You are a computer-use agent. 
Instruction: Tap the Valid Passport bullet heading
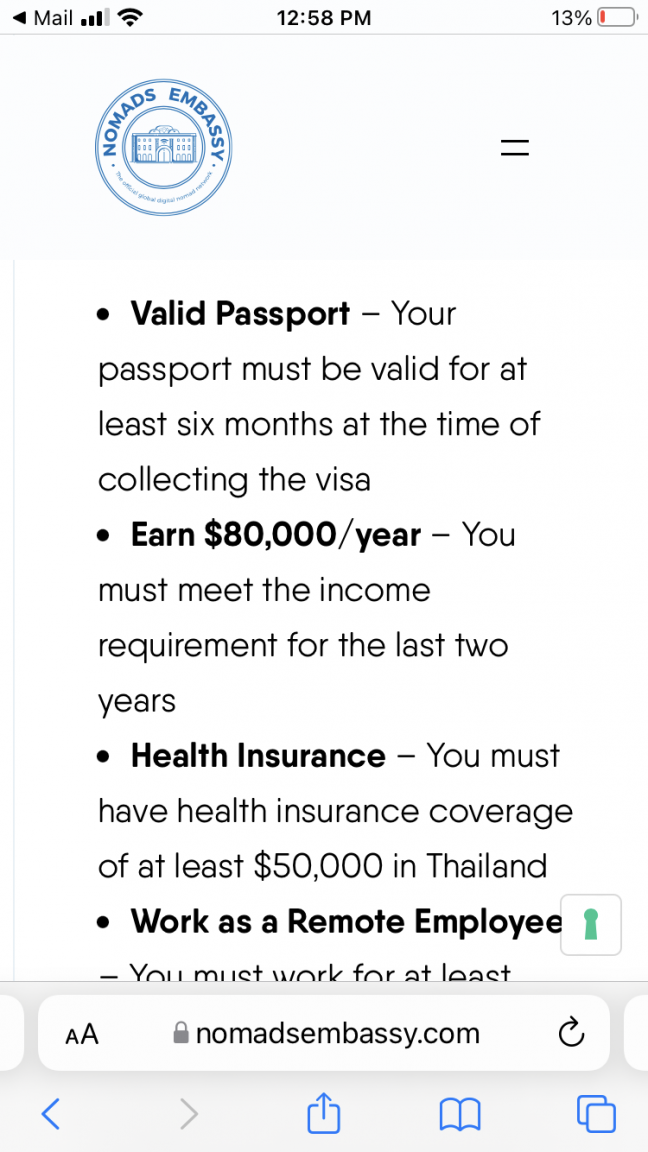[240, 314]
